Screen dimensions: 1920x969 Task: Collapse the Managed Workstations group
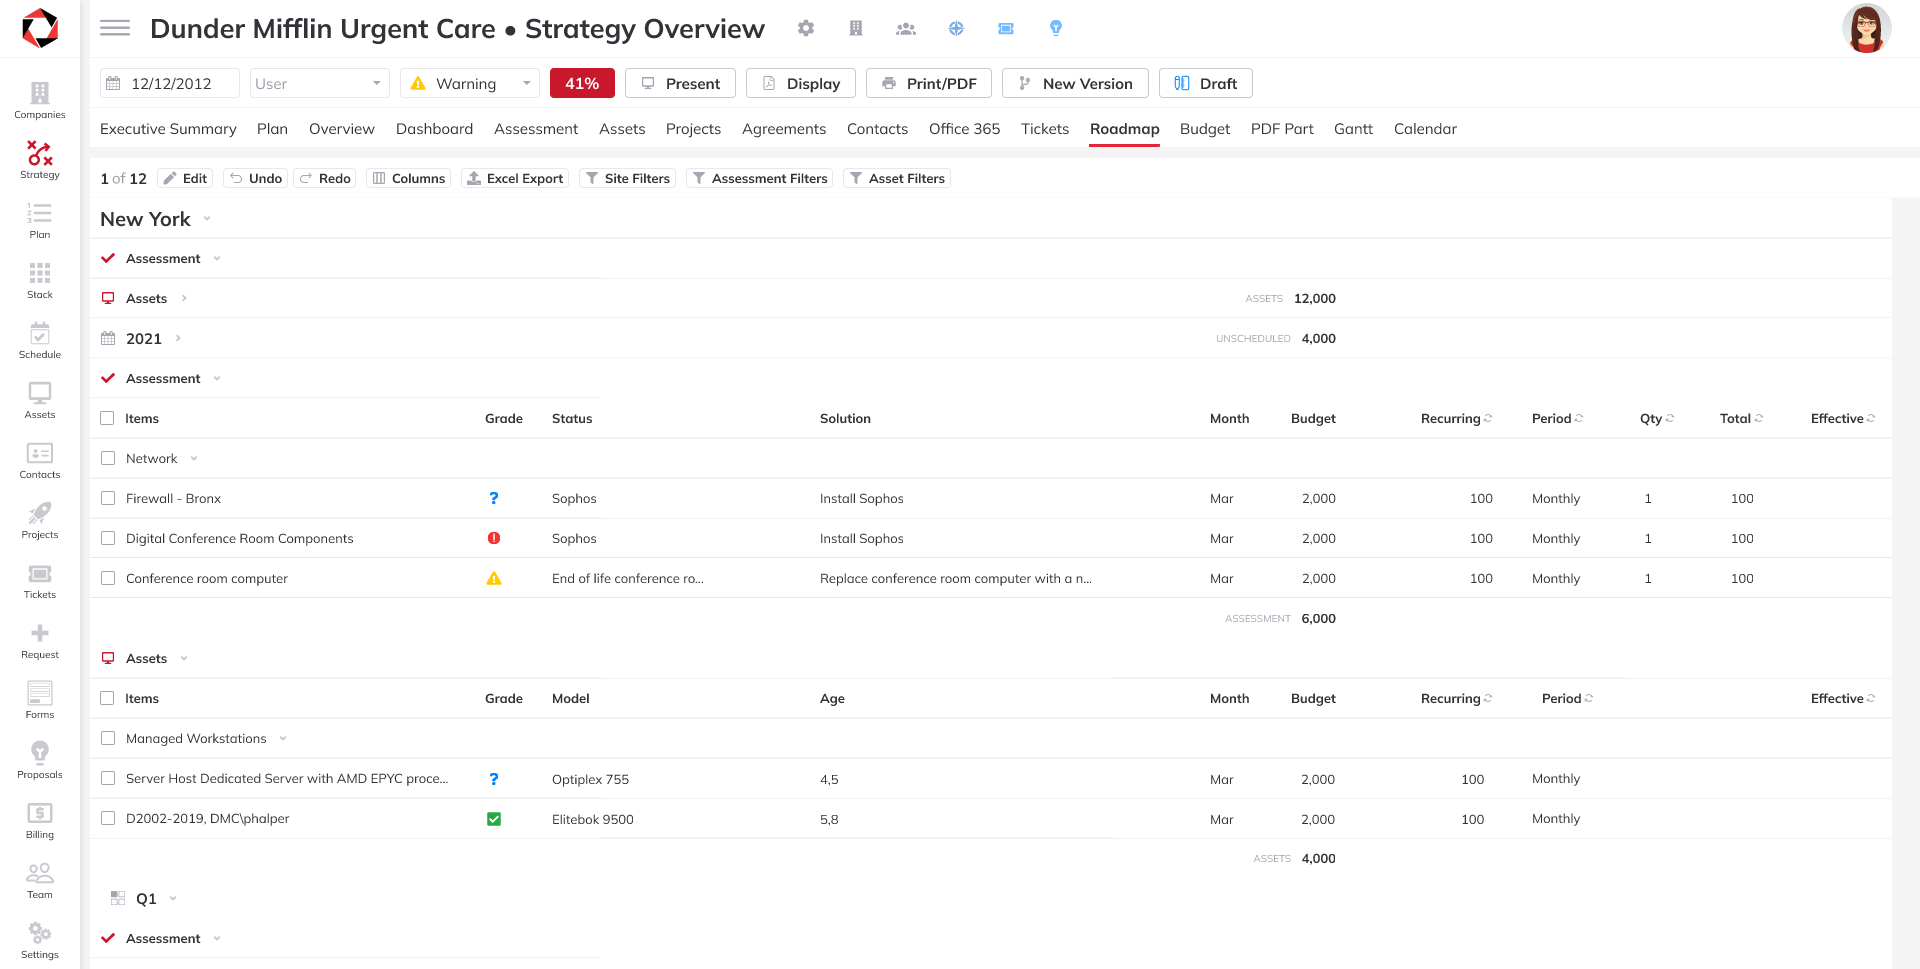pyautogui.click(x=283, y=738)
